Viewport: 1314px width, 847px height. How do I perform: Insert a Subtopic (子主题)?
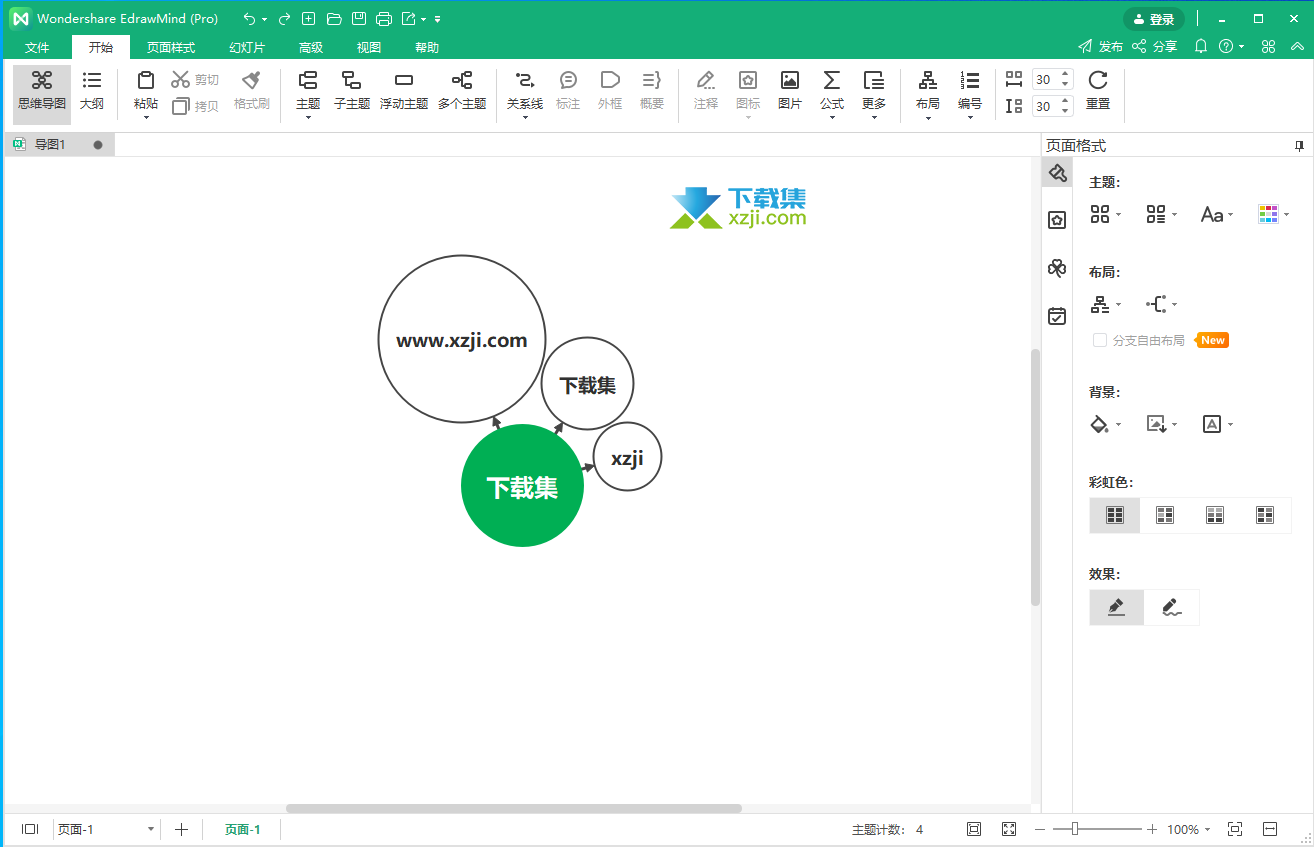[x=352, y=90]
